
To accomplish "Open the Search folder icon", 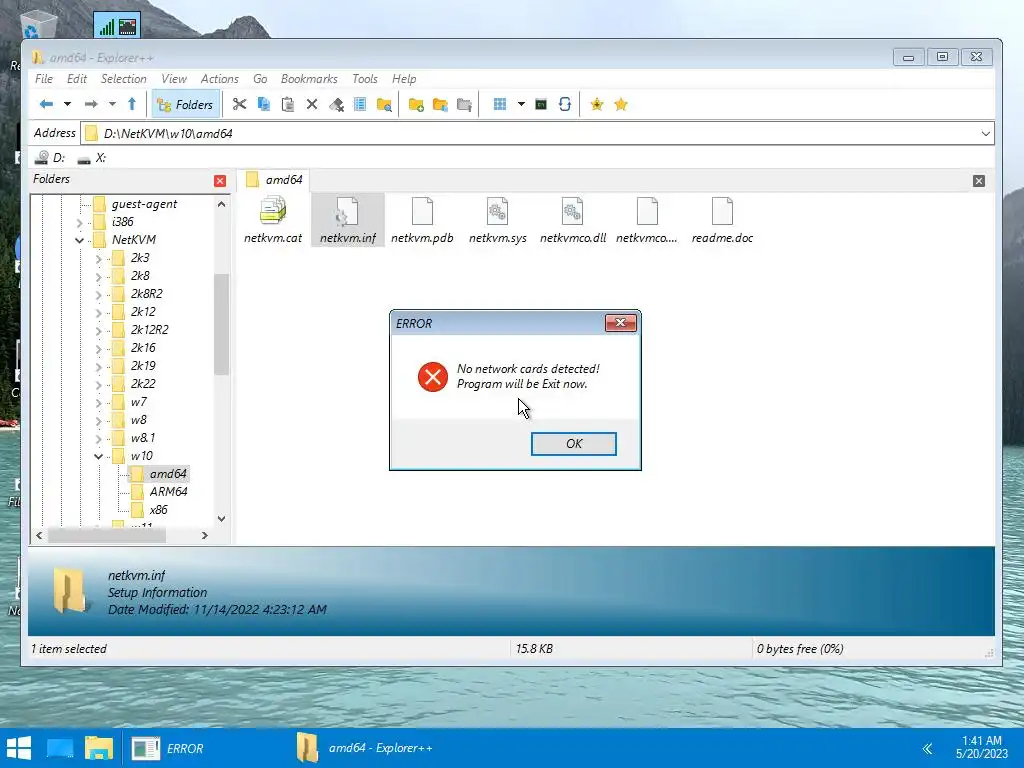I will click(384, 104).
